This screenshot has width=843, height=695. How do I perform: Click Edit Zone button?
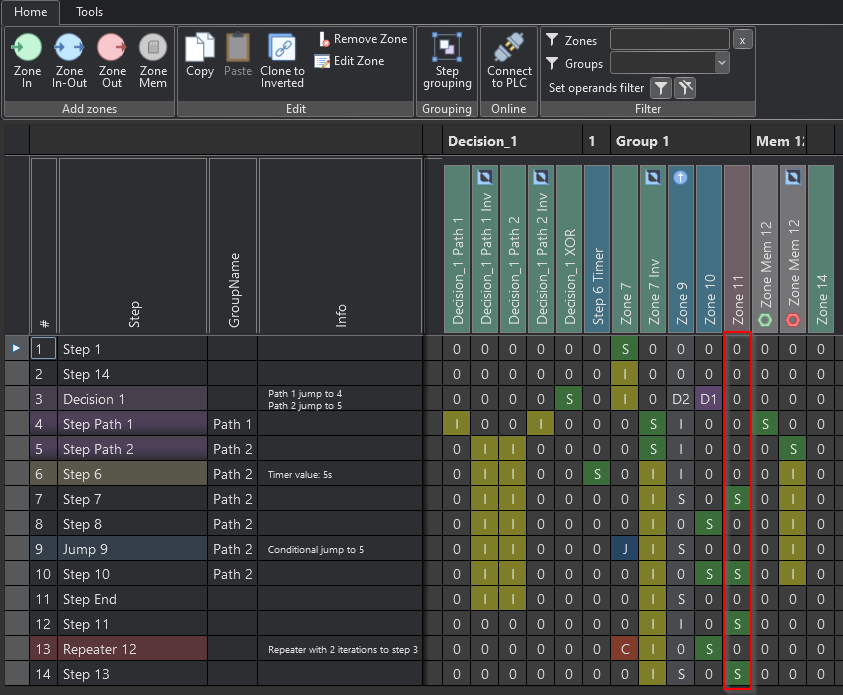[350, 61]
